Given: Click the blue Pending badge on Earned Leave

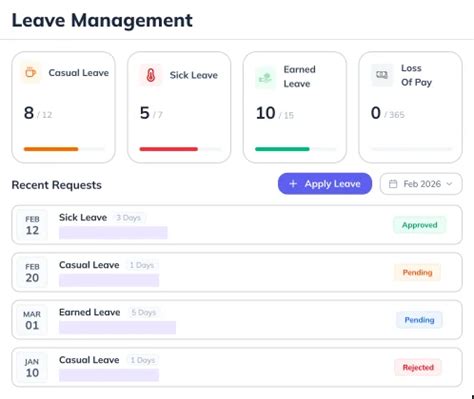Looking at the screenshot, I should pos(419,320).
